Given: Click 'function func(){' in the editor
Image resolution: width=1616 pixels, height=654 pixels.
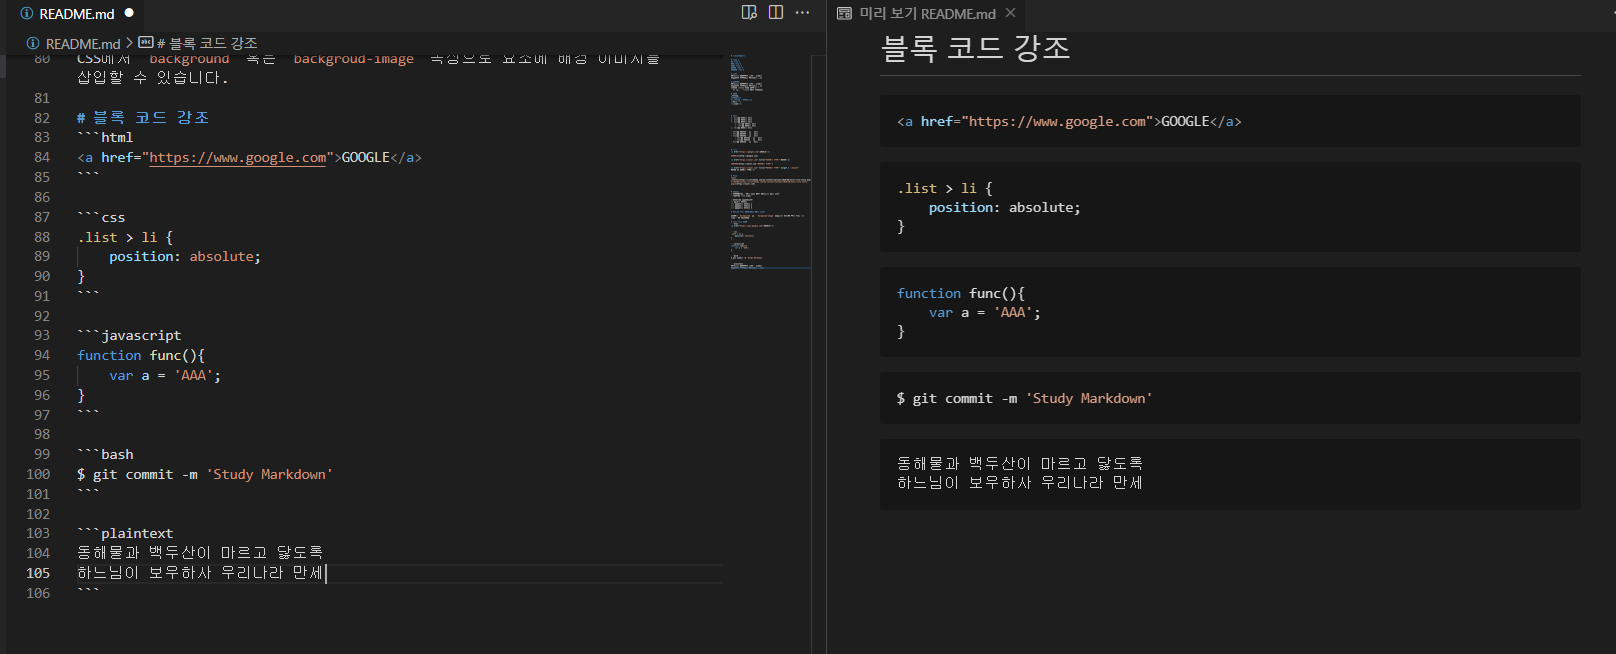Looking at the screenshot, I should [x=141, y=355].
